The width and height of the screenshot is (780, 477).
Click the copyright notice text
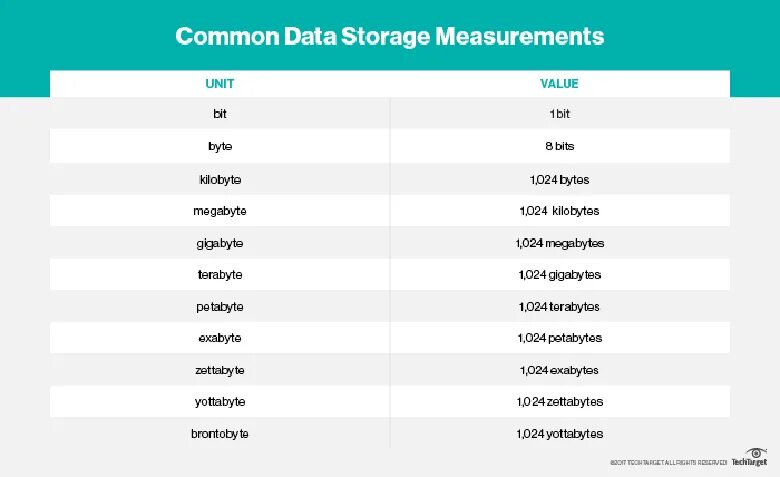click(668, 463)
